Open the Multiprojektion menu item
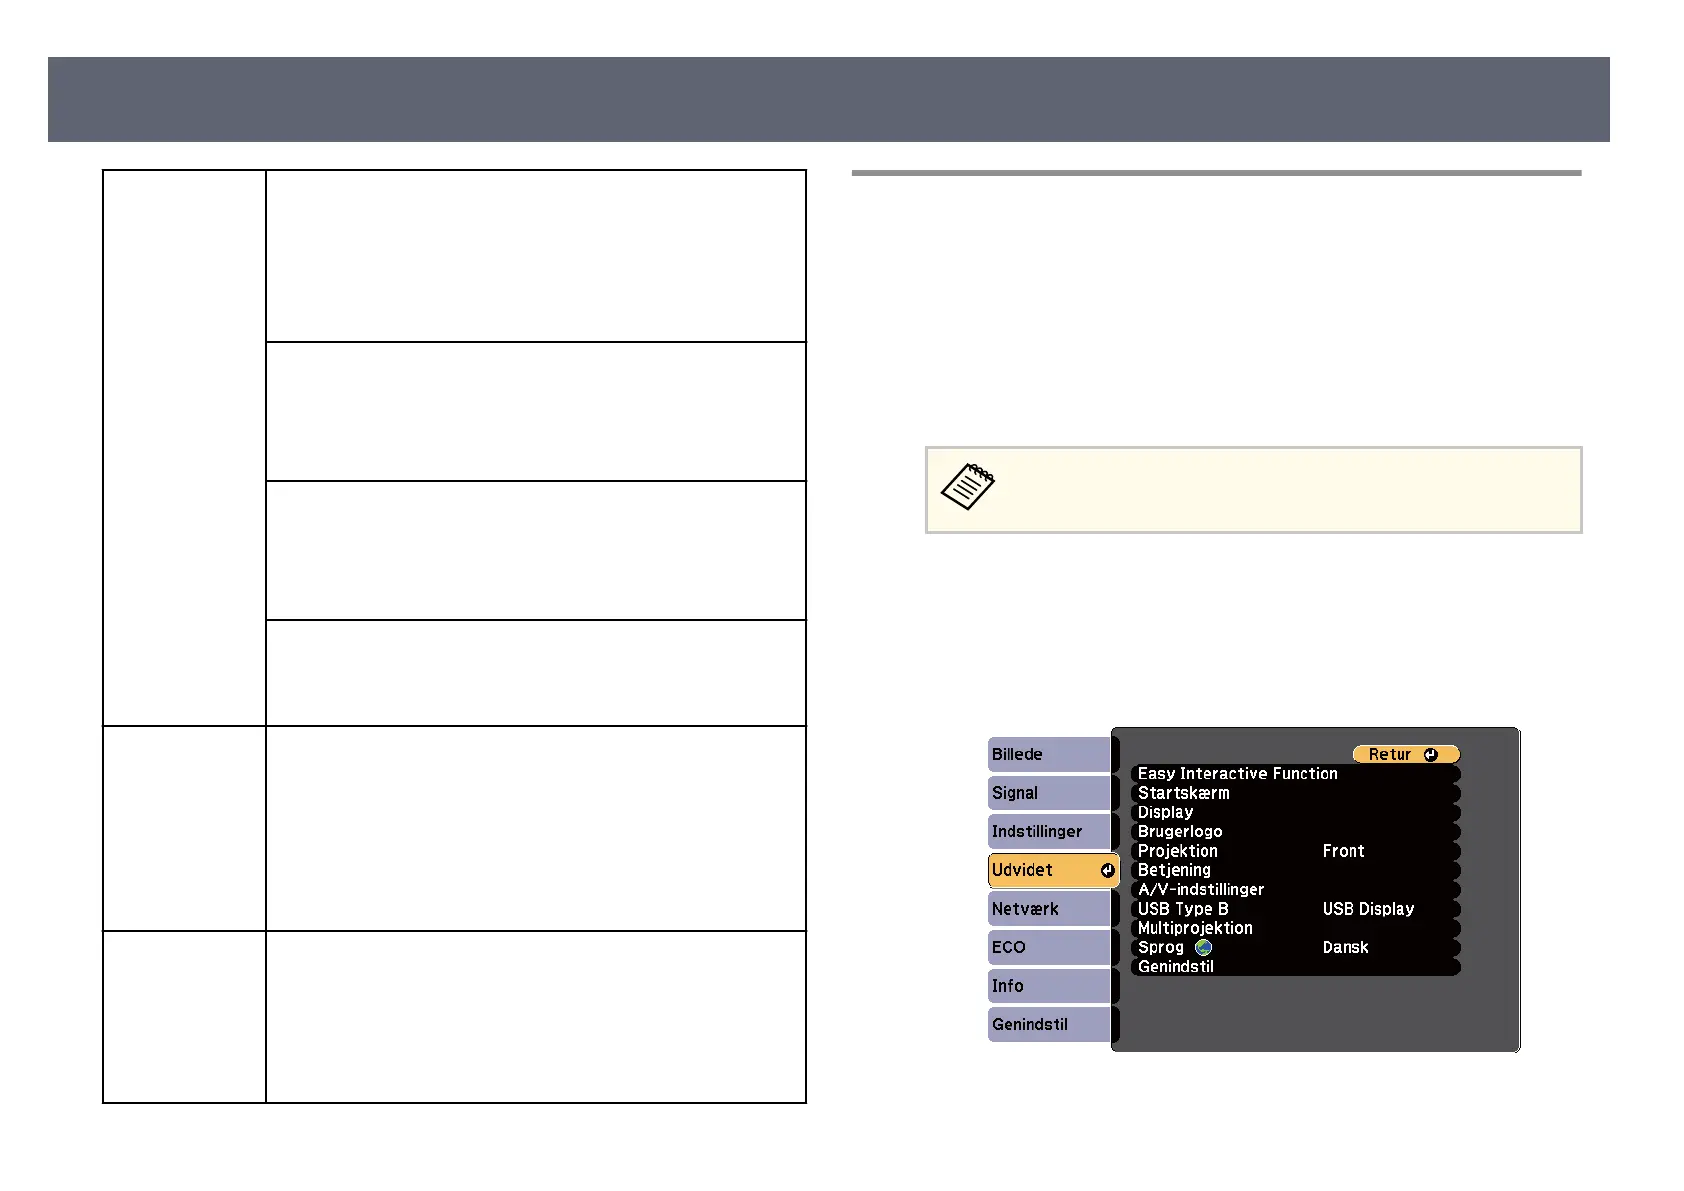Viewport: 1684px width, 1191px height. [1195, 928]
